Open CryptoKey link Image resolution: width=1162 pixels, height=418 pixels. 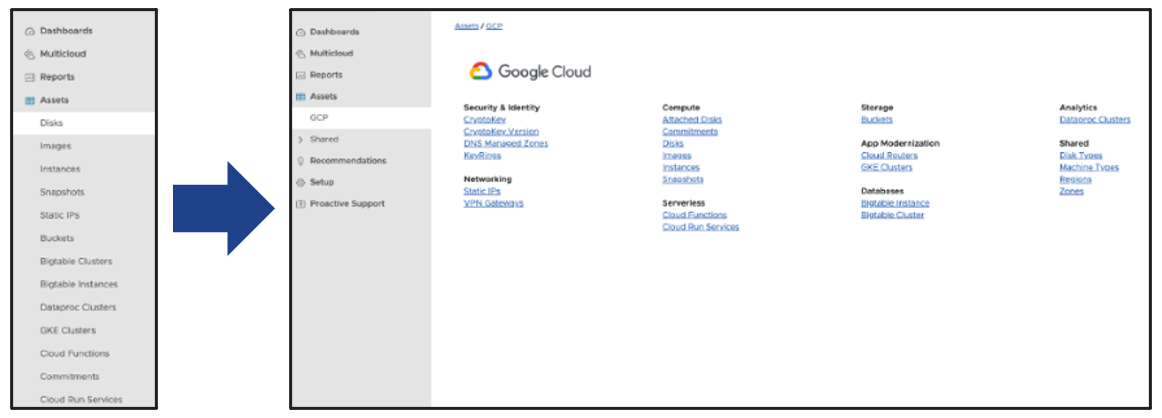click(487, 119)
